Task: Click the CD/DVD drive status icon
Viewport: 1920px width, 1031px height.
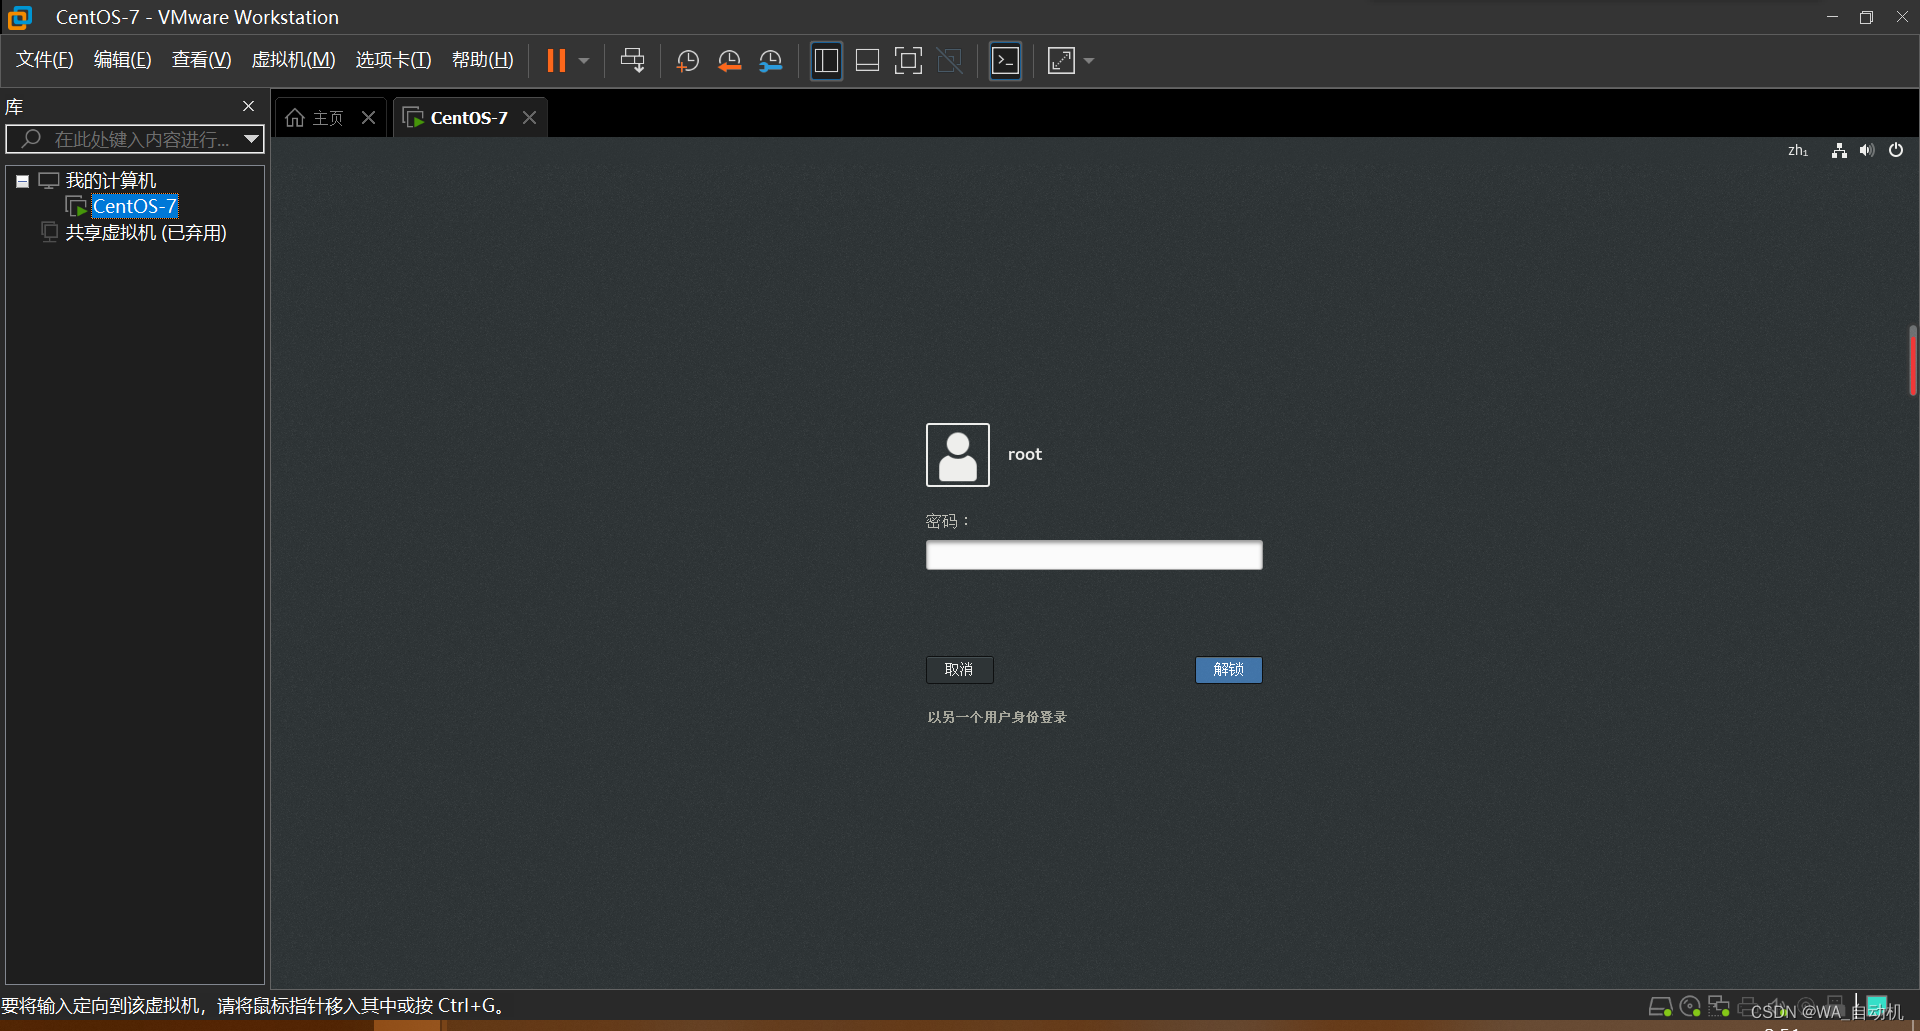Action: pos(1690,1006)
